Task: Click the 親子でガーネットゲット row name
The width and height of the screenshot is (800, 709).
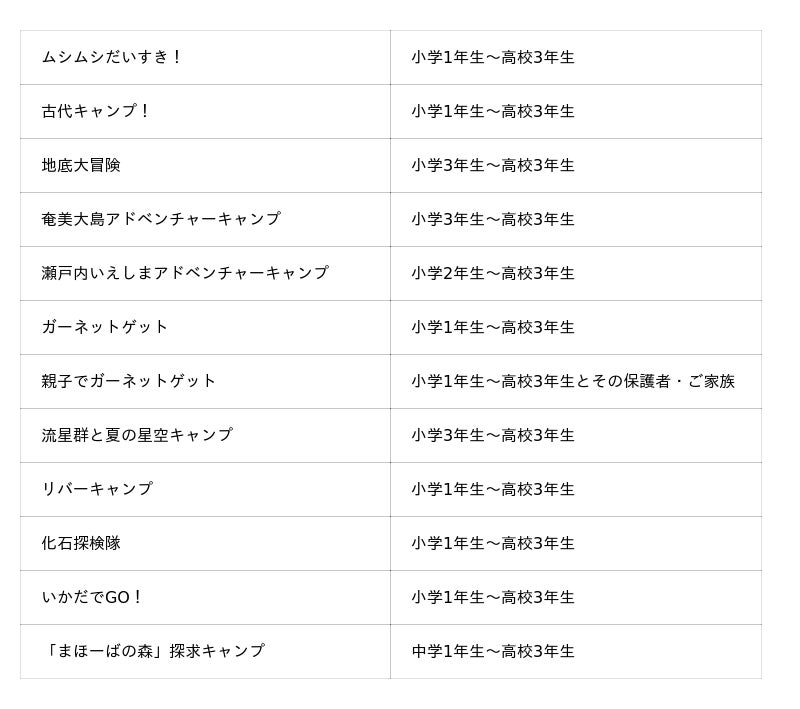Action: click(x=129, y=382)
